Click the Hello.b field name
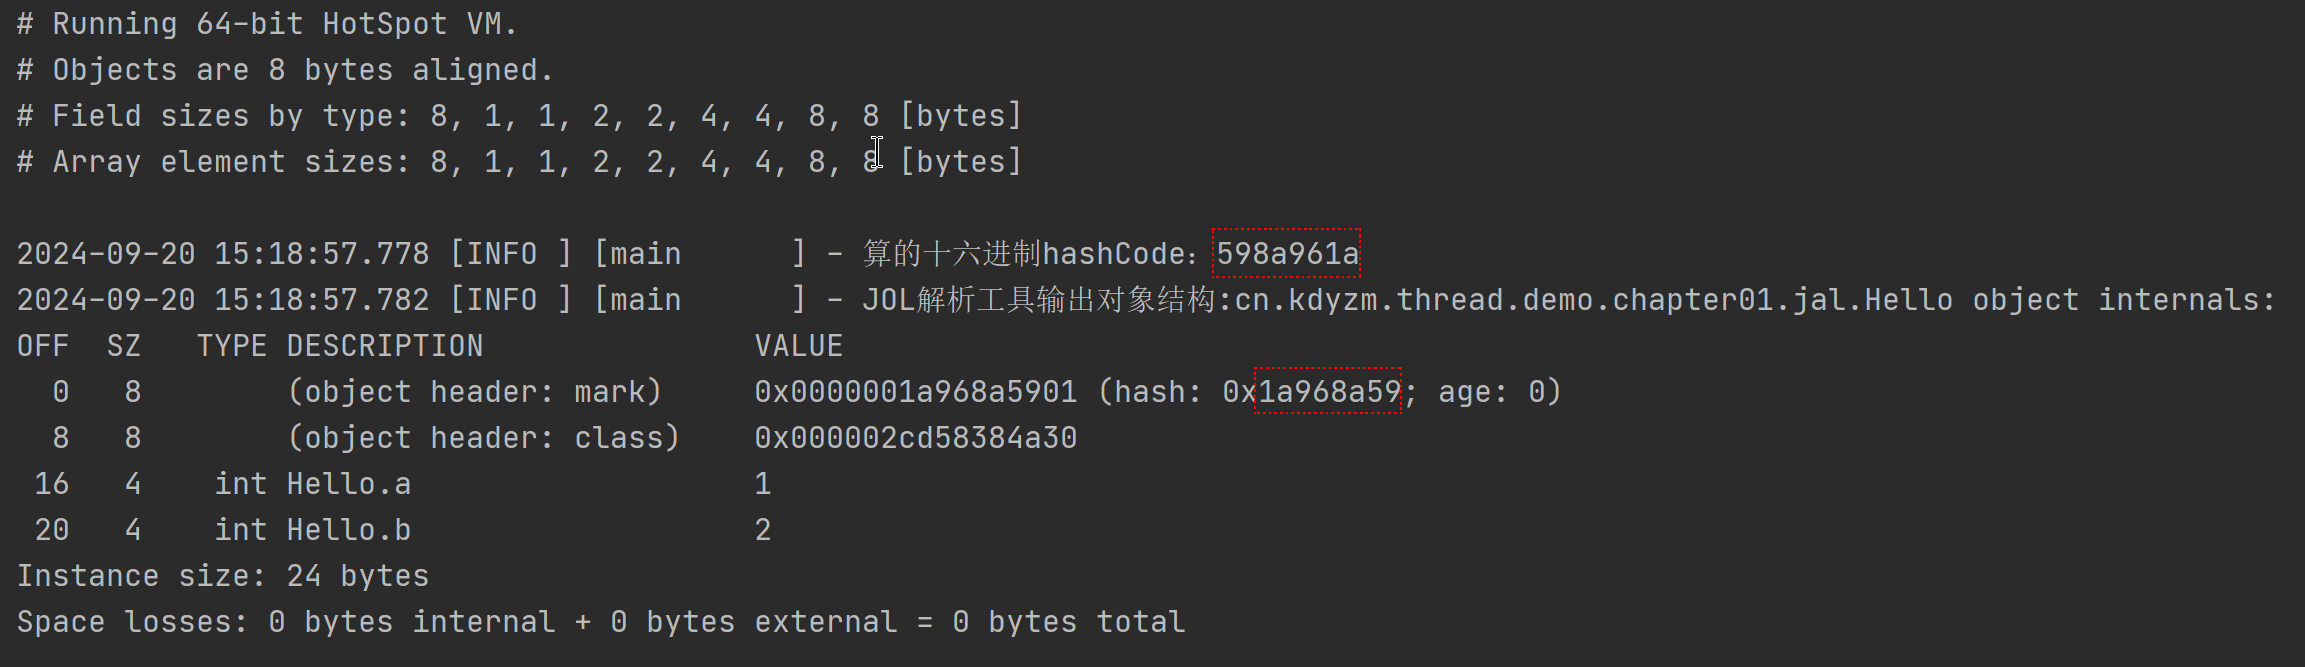This screenshot has height=667, width=2305. [x=348, y=530]
